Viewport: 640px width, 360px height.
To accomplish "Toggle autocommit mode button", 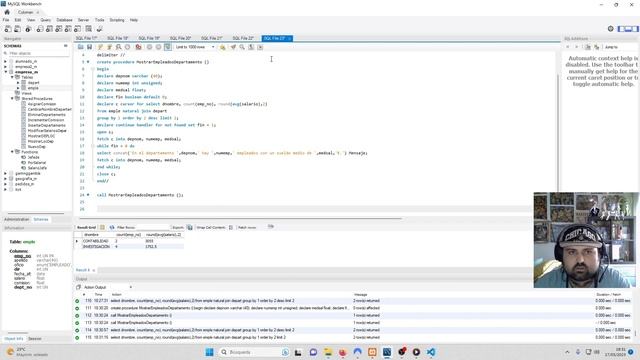I will click(x=168, y=47).
